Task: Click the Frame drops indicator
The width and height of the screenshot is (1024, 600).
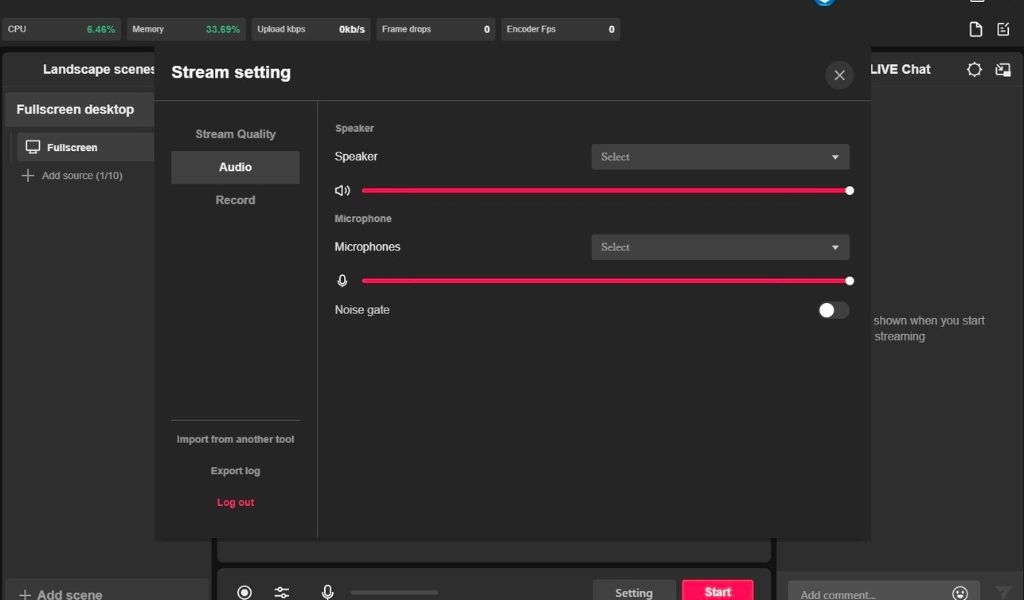Action: pos(436,29)
